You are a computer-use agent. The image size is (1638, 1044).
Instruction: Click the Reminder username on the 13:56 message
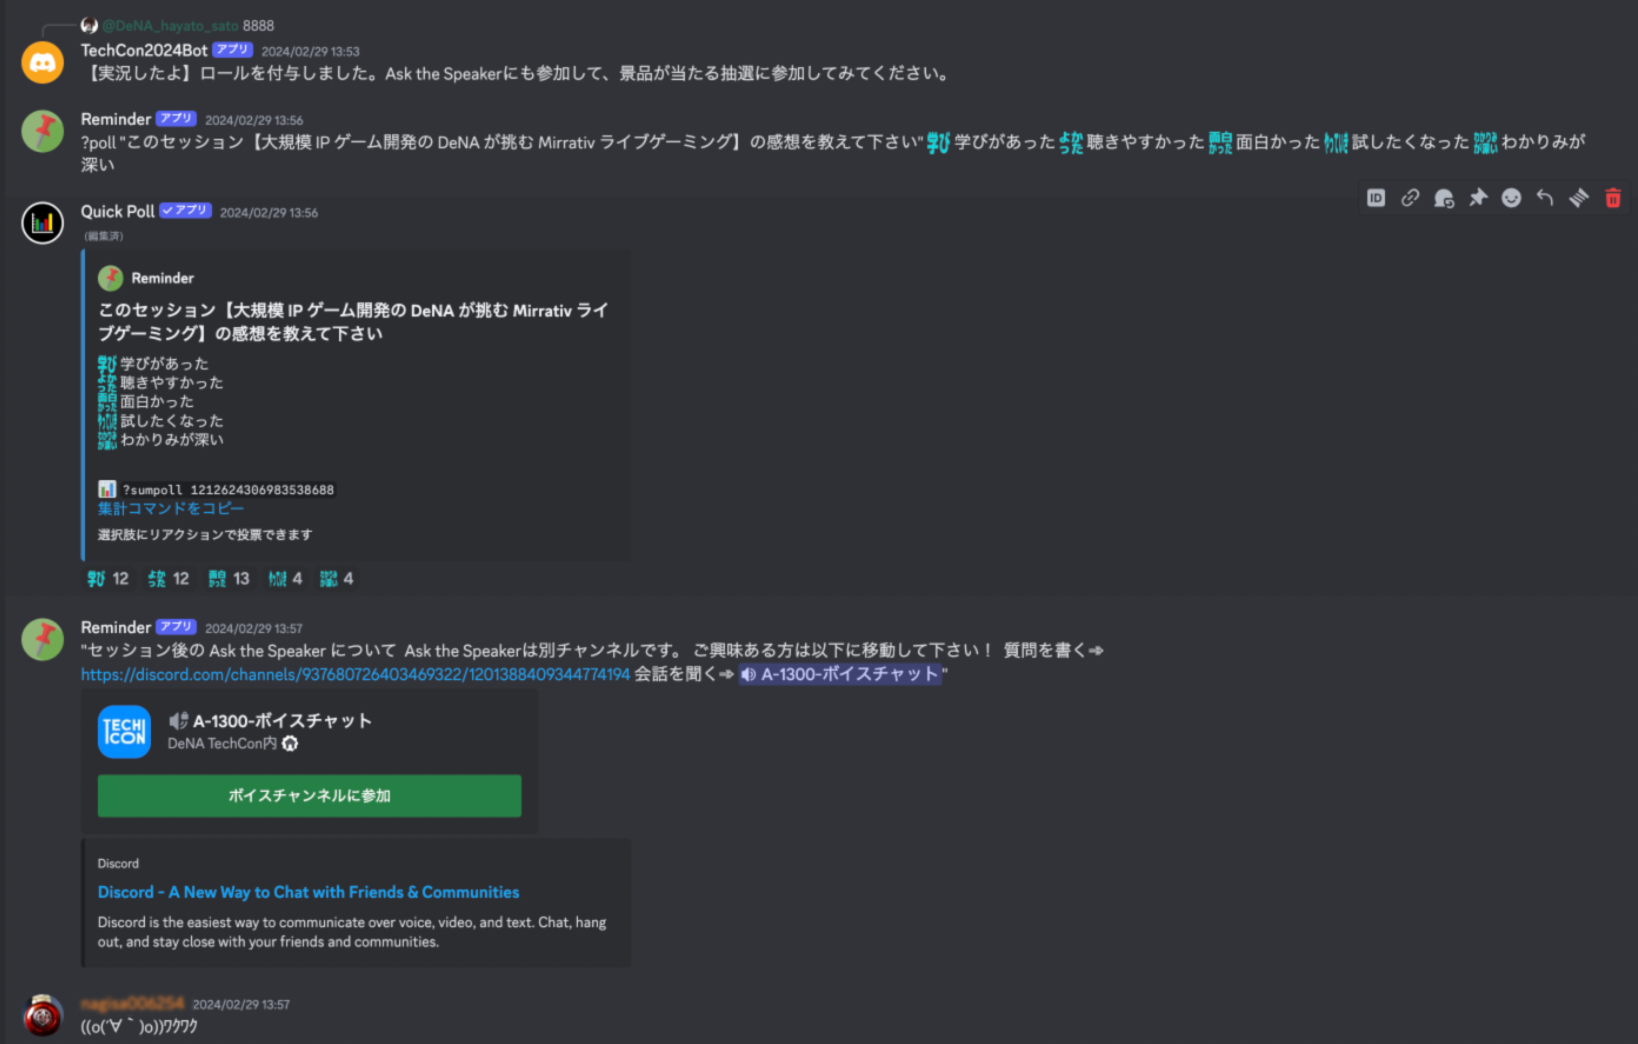(116, 119)
